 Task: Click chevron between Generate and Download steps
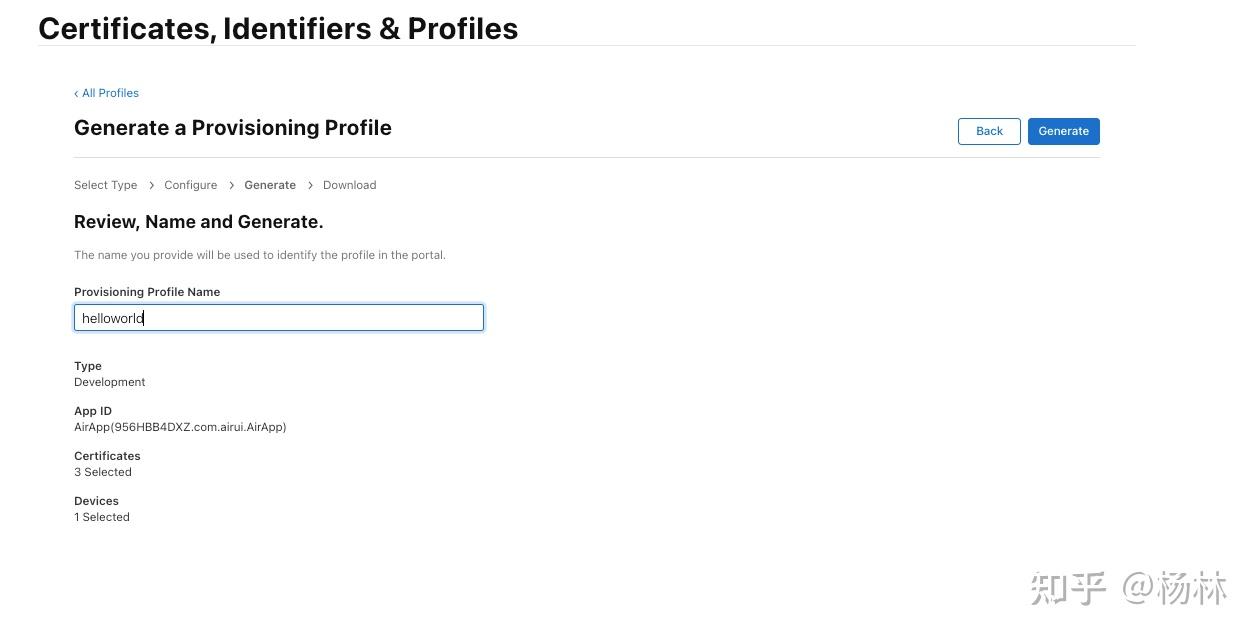[310, 185]
